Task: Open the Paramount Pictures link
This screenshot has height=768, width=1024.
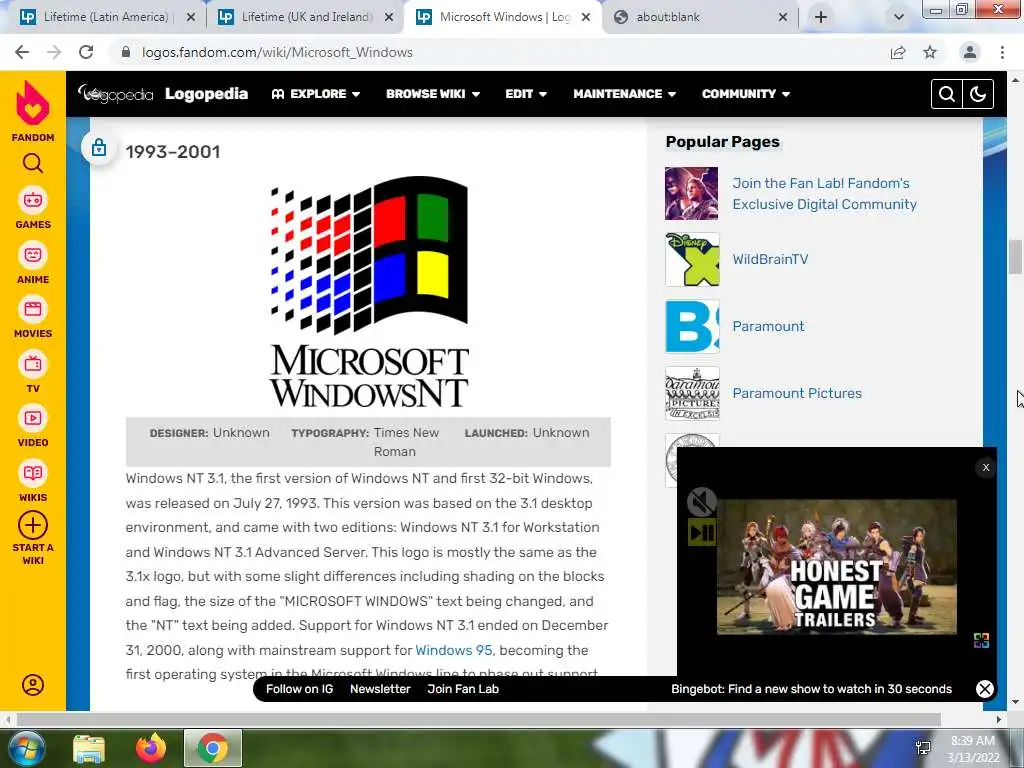Action: coord(797,393)
